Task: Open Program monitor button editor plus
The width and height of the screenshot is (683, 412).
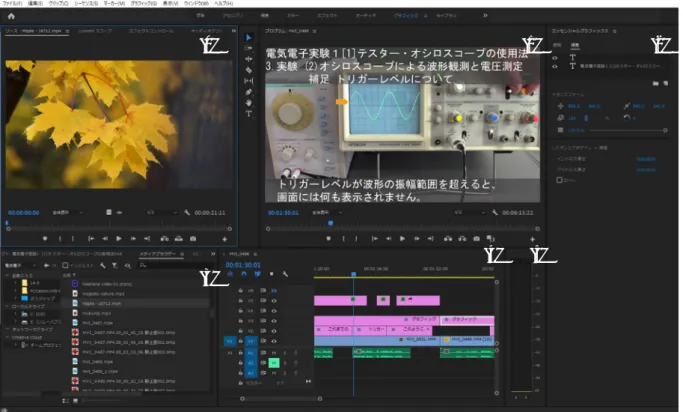Action: 532,239
